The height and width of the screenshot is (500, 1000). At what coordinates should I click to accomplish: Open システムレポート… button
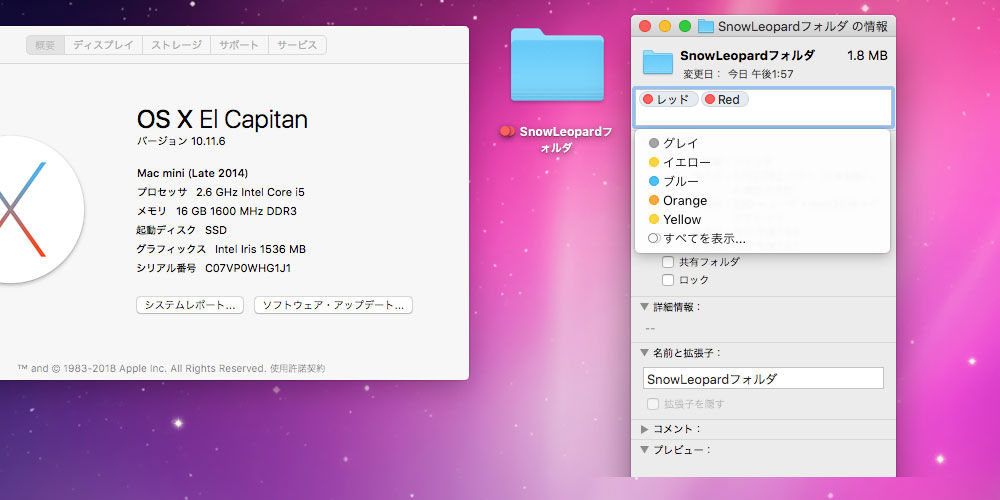pos(190,305)
